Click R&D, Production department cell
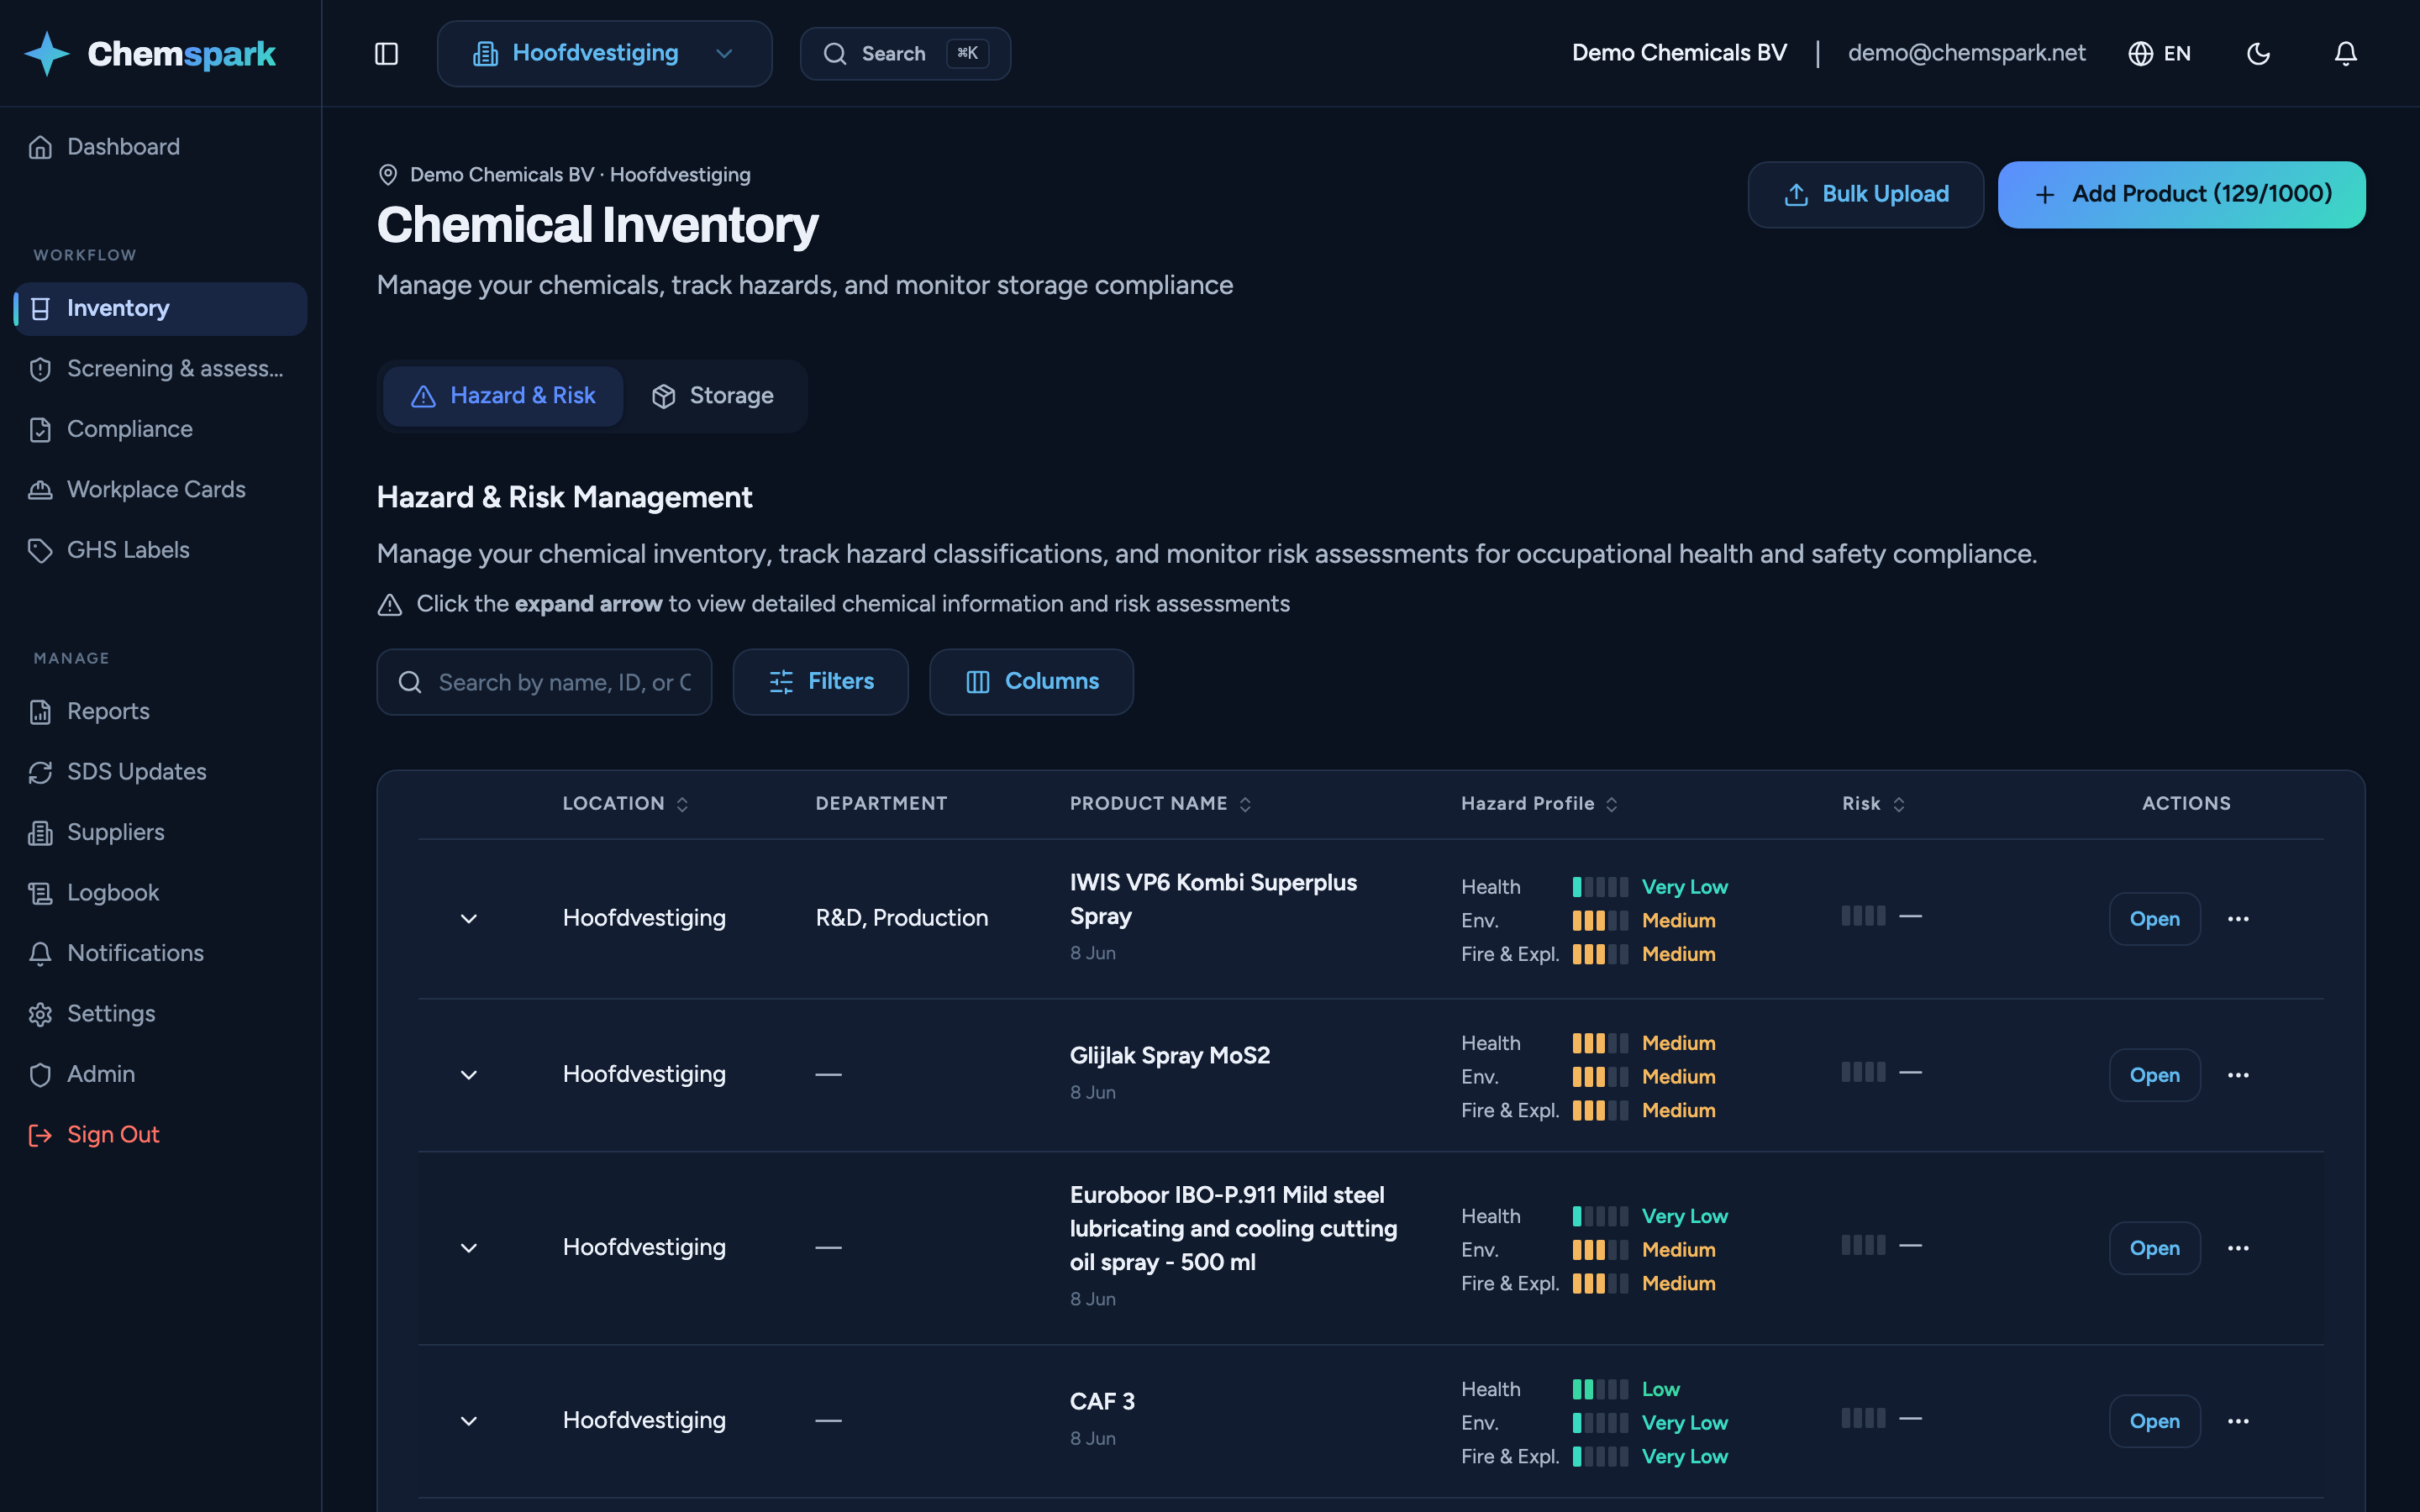The image size is (2420, 1512). coord(901,918)
